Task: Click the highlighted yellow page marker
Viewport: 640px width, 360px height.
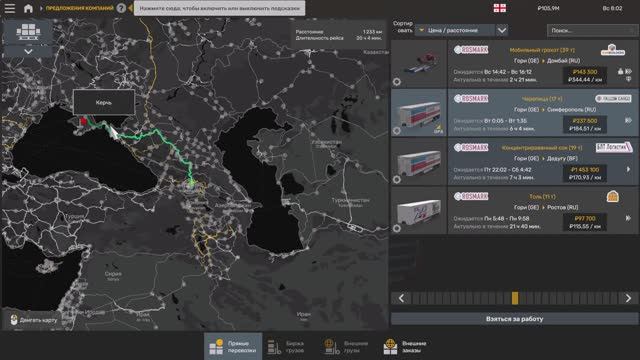Action: click(x=515, y=298)
